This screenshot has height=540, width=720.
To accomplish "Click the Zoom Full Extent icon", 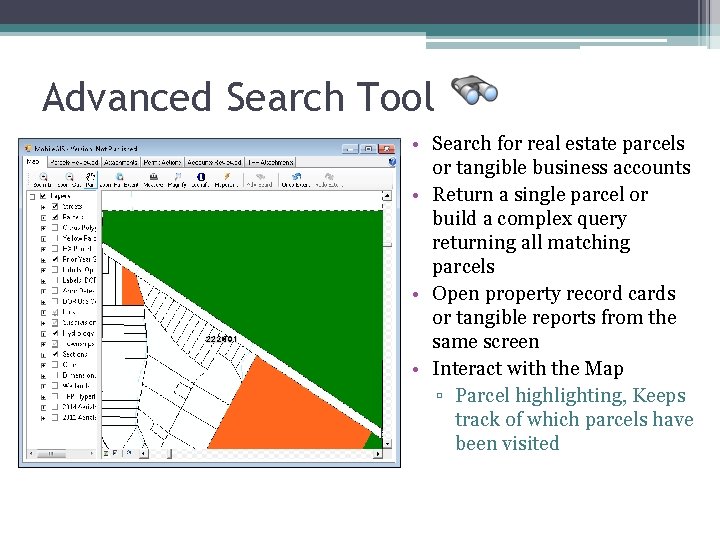I will [x=119, y=177].
